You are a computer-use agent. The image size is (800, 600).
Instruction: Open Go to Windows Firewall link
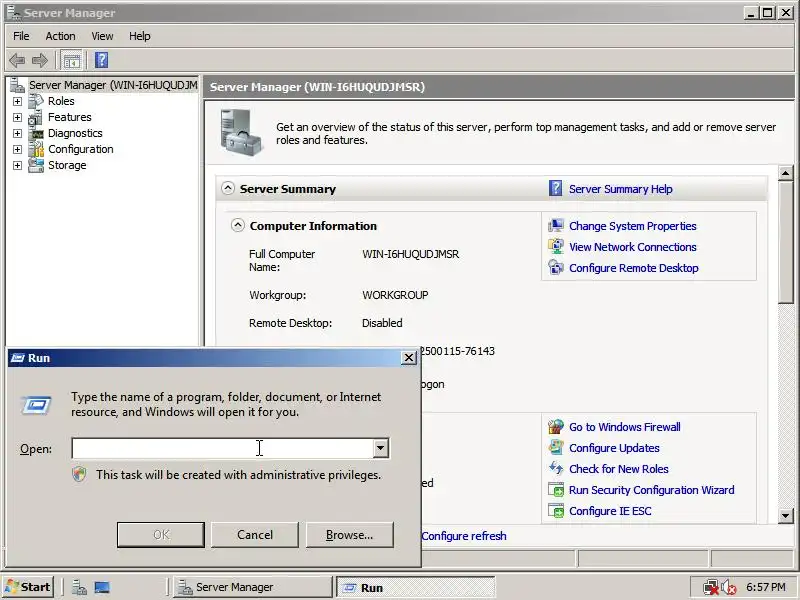pos(624,427)
